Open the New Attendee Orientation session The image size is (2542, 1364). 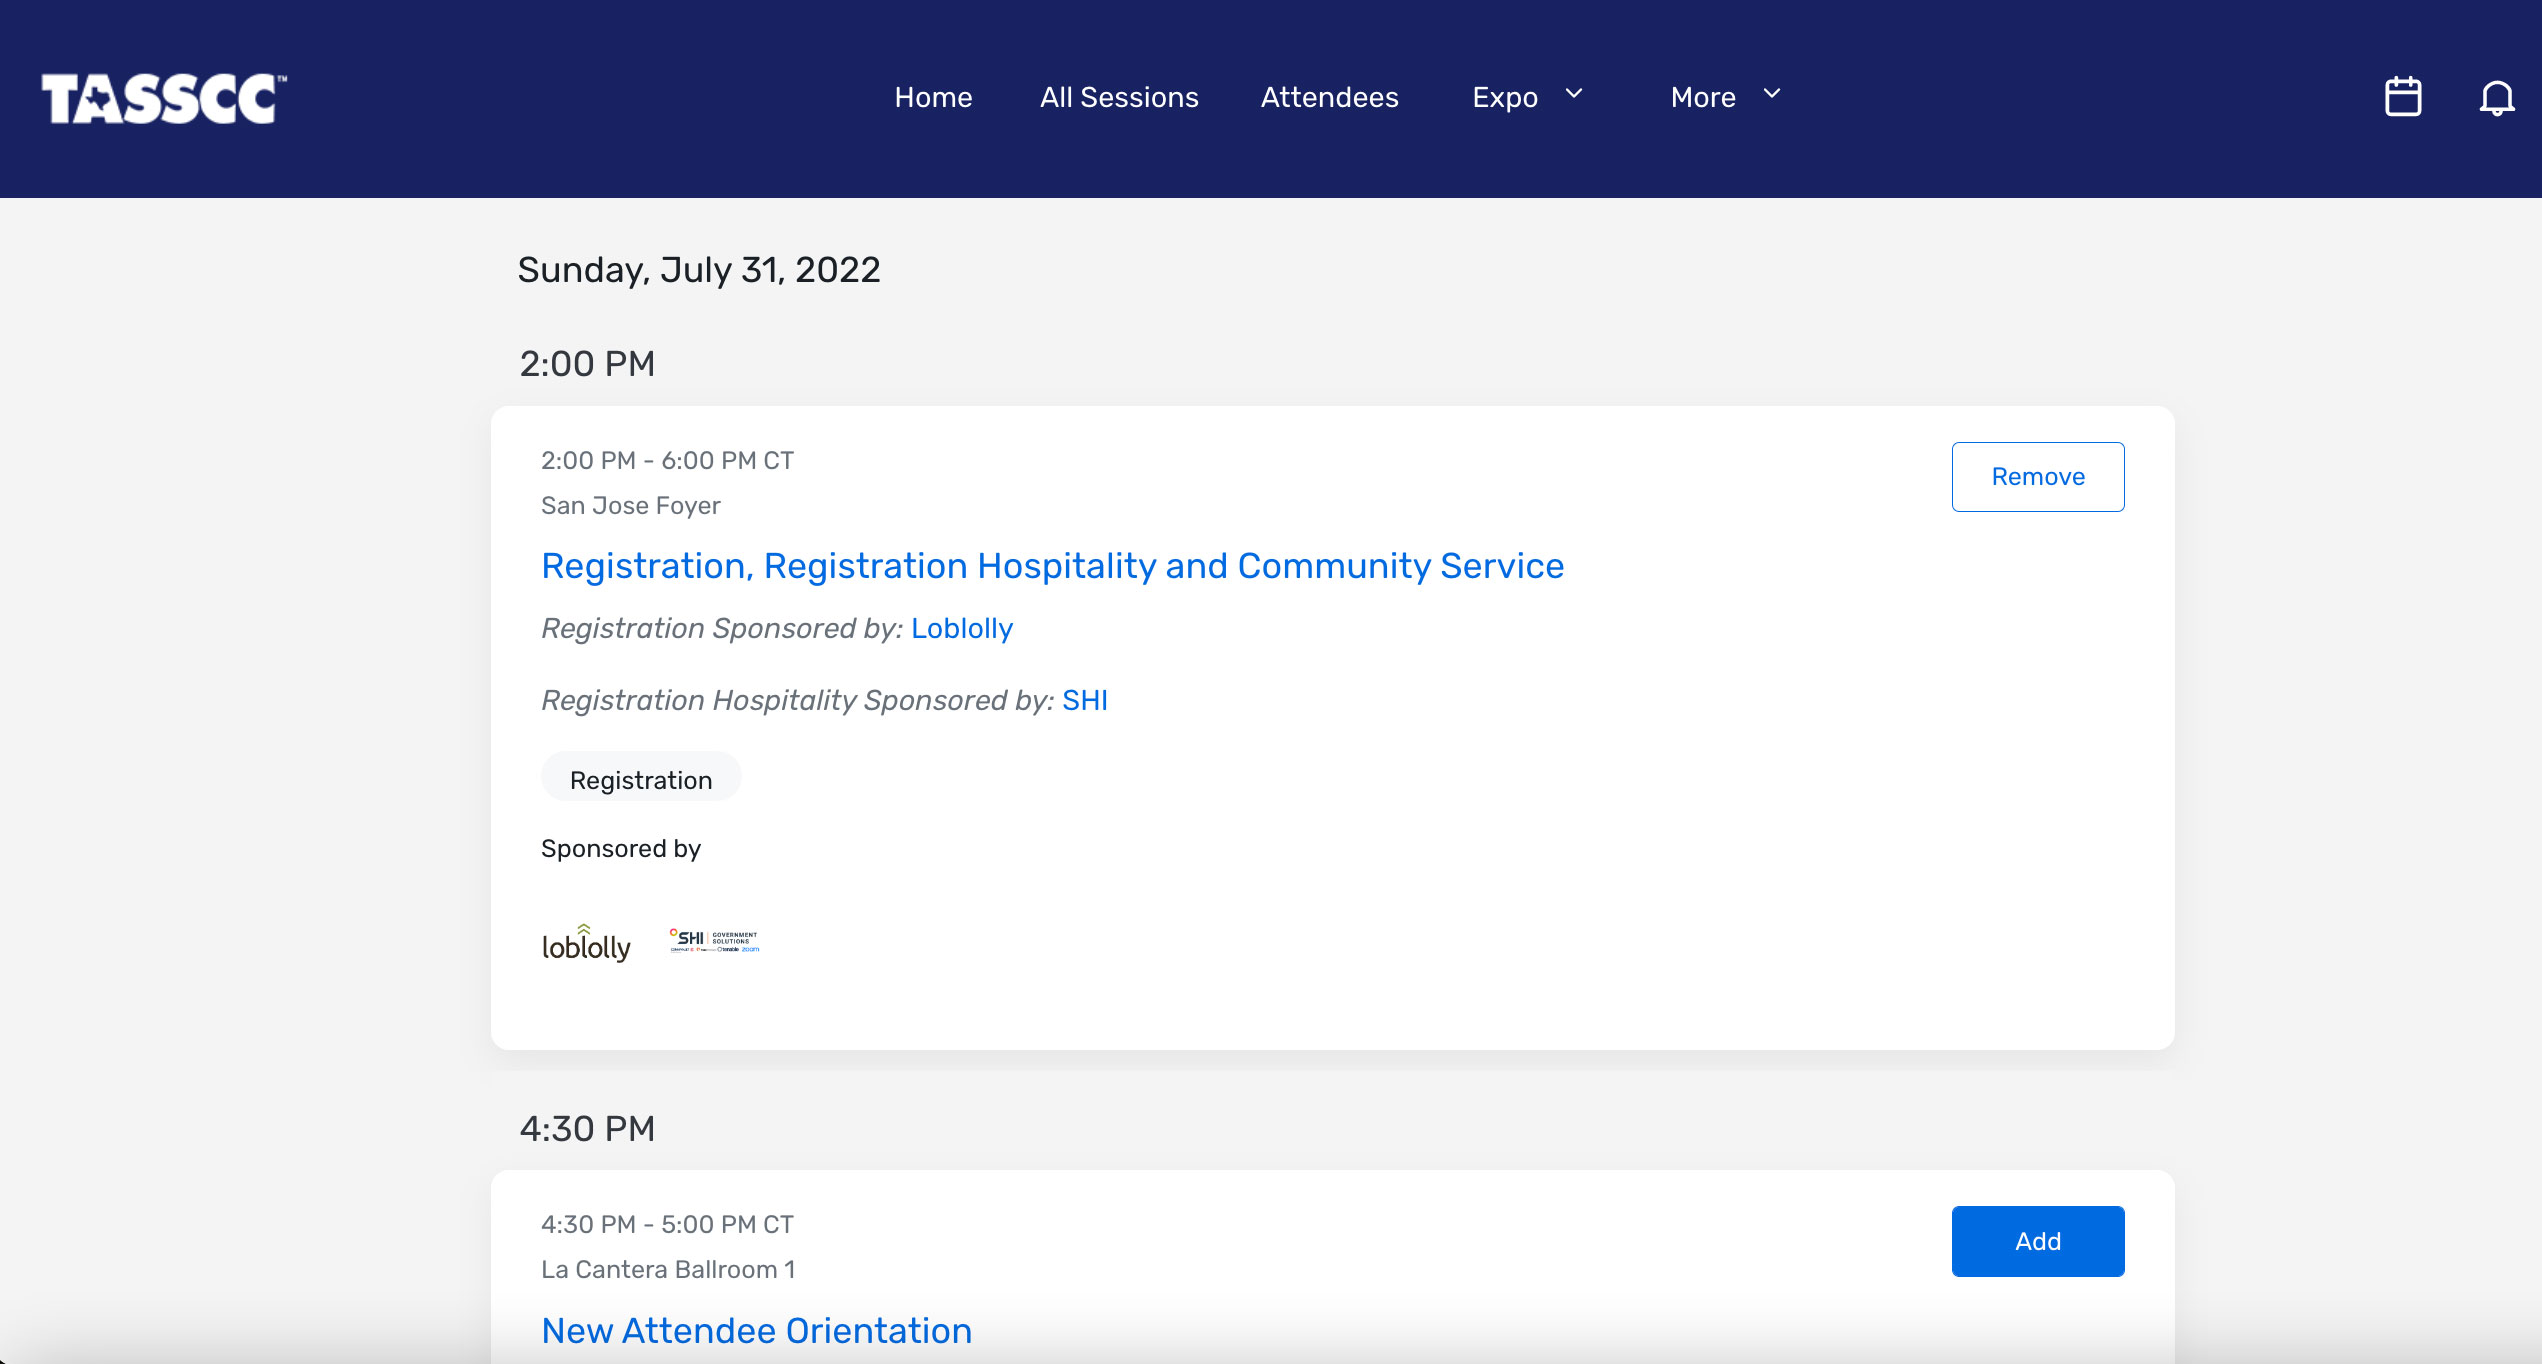pos(756,1330)
